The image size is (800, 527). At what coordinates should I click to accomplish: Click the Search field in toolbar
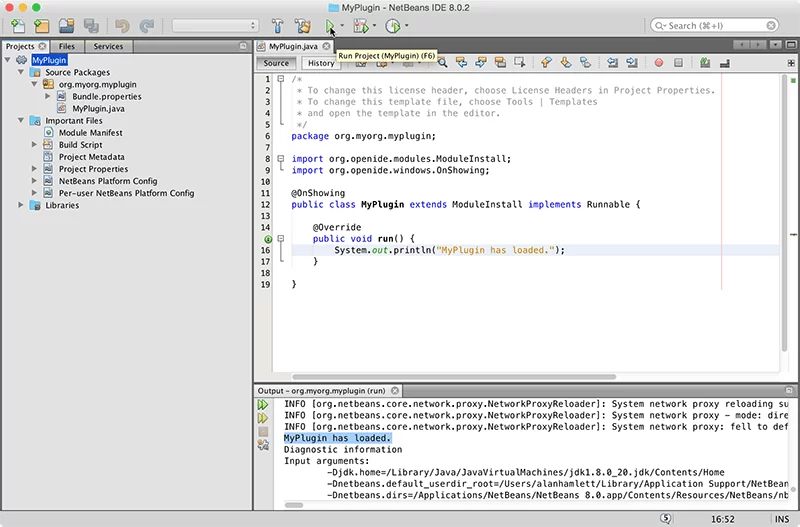coord(715,26)
